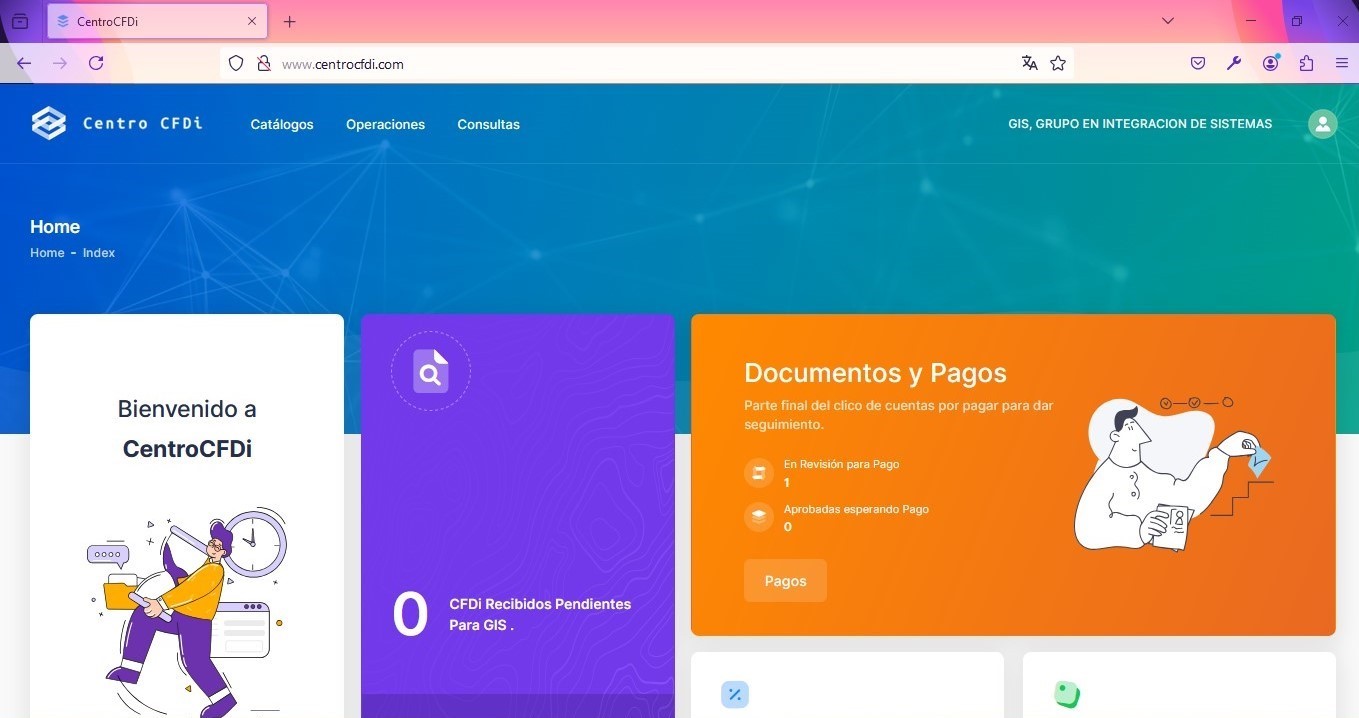
Task: Click the Aprobadas esperando Pago stack icon
Action: point(759,517)
